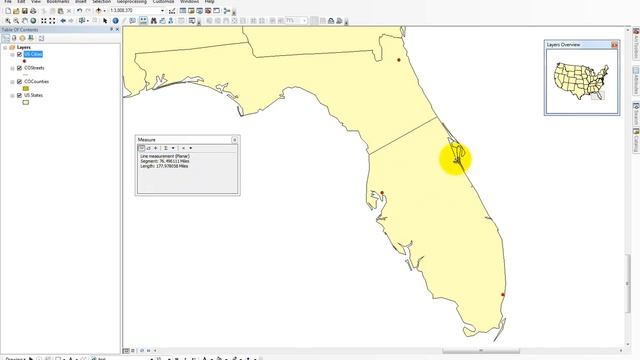Select the Zoom Out tool
Viewport: 640px width, 360px height.
pos(16,21)
